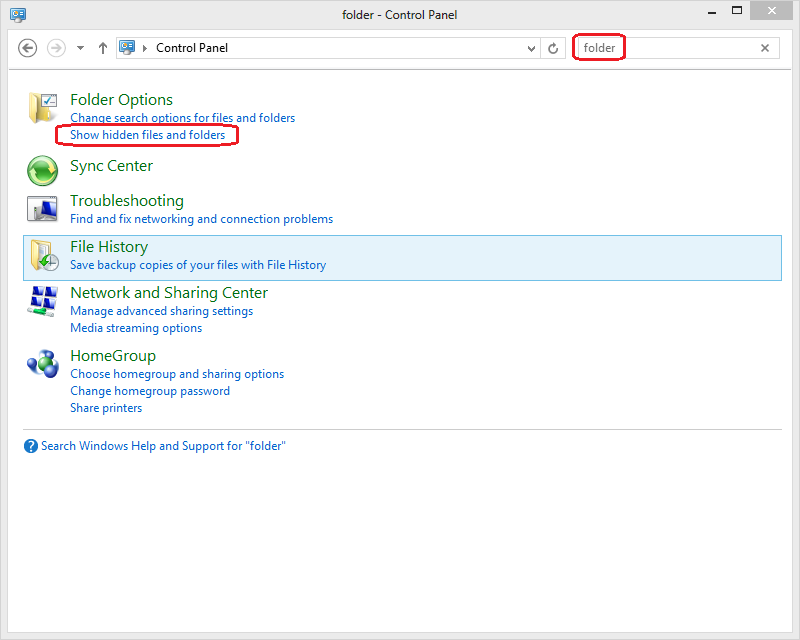Clear the search box with X
The width and height of the screenshot is (800, 640).
pyautogui.click(x=765, y=48)
